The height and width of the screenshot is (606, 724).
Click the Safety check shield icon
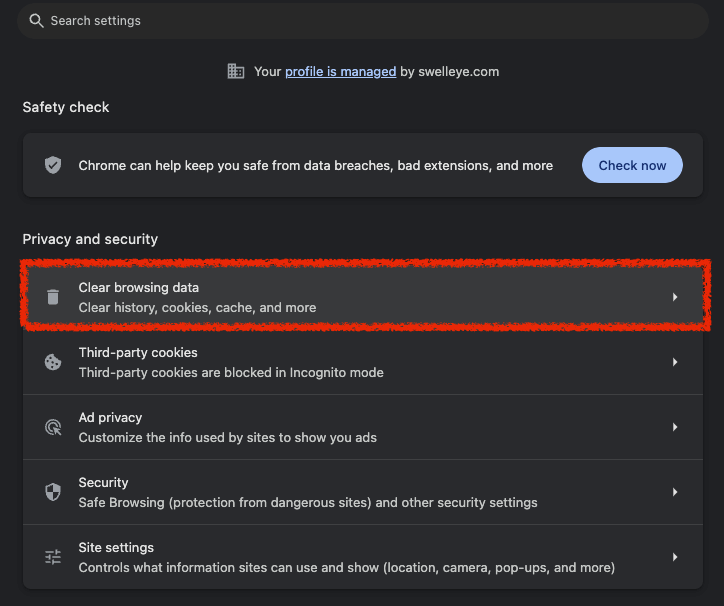pos(53,166)
